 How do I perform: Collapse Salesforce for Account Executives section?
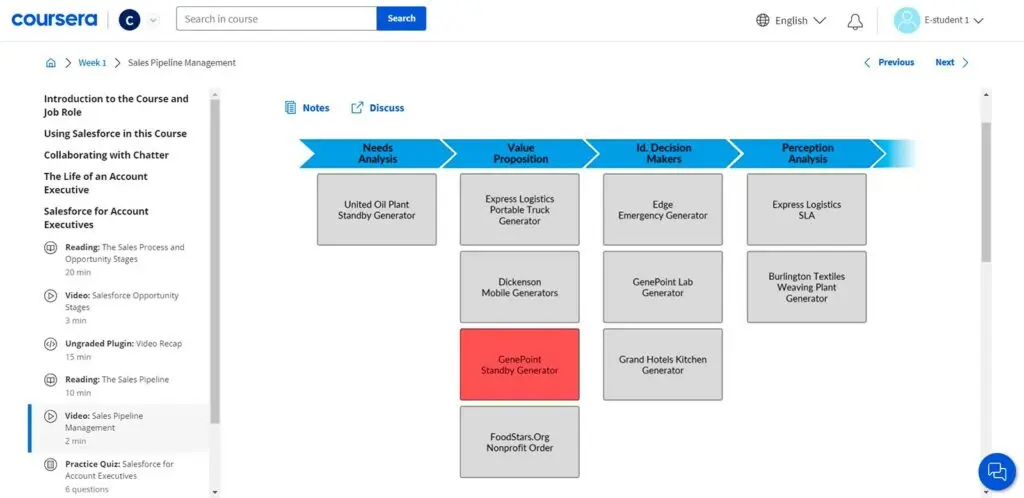click(96, 217)
